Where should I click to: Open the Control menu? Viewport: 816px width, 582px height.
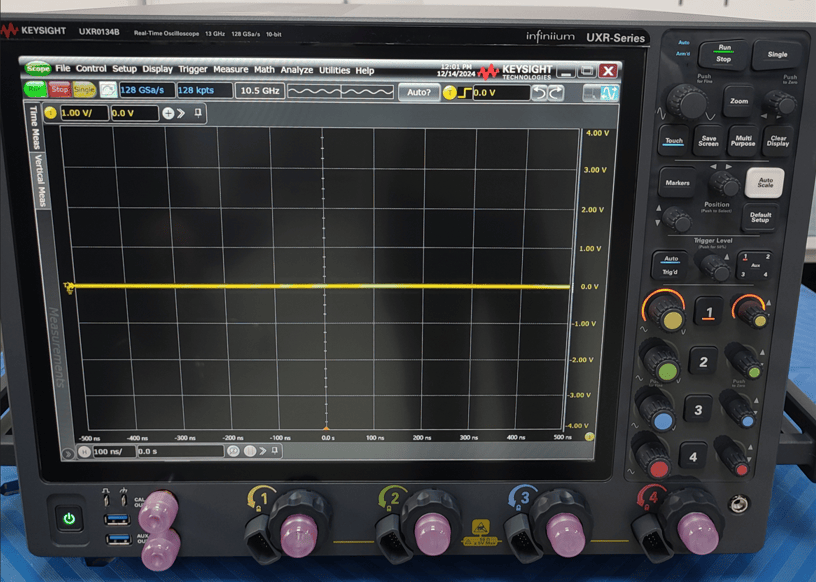91,68
